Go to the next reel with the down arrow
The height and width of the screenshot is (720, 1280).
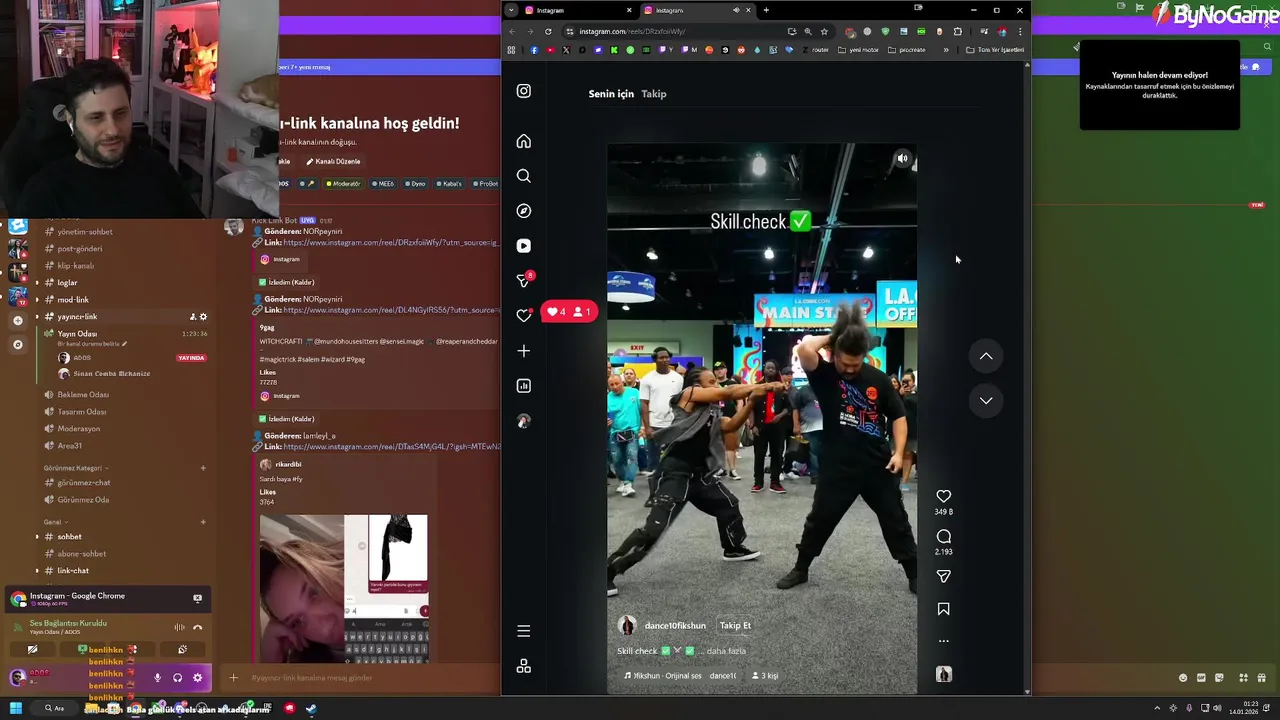pos(986,400)
